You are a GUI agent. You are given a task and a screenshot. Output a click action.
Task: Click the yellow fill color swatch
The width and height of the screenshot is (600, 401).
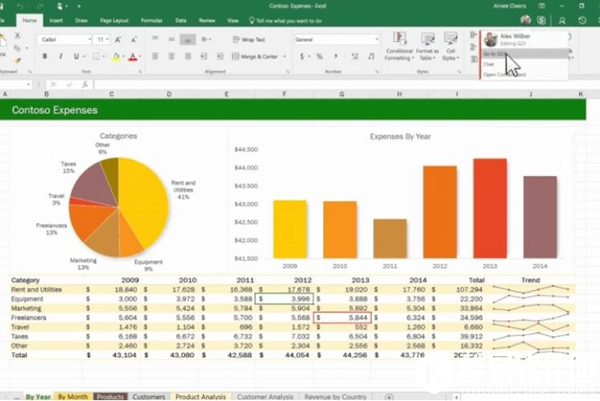click(116, 57)
